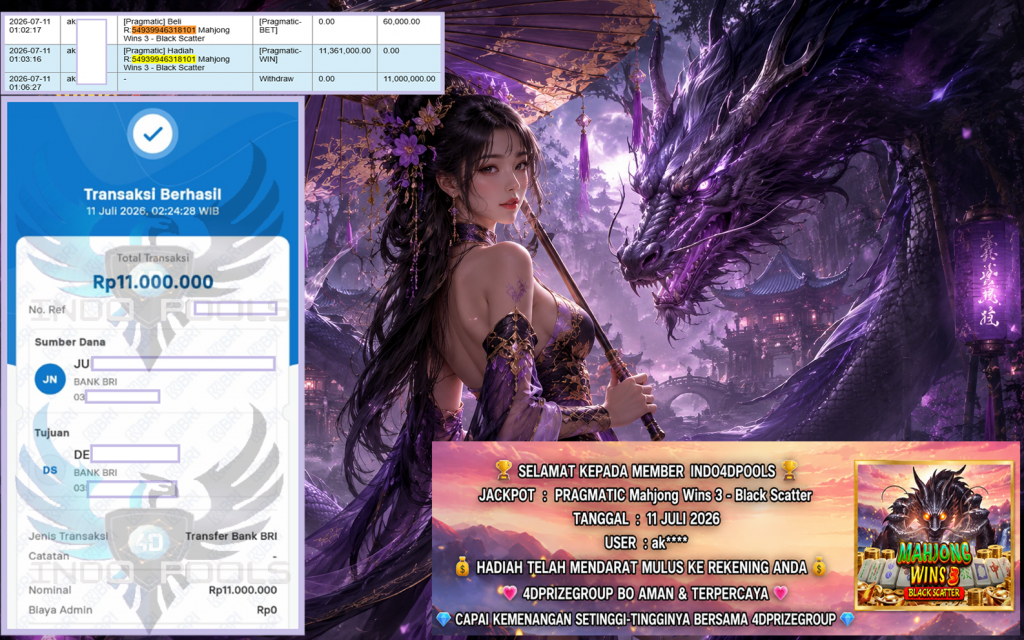This screenshot has width=1024, height=640.
Task: Click the Biaya Admin Rp0 value
Action: 266,610
